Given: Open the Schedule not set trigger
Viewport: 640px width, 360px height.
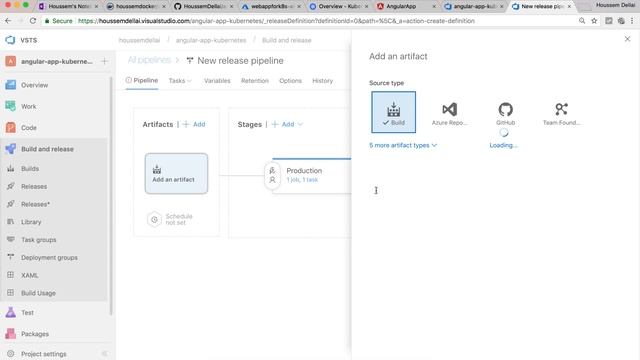Looking at the screenshot, I should (x=170, y=219).
